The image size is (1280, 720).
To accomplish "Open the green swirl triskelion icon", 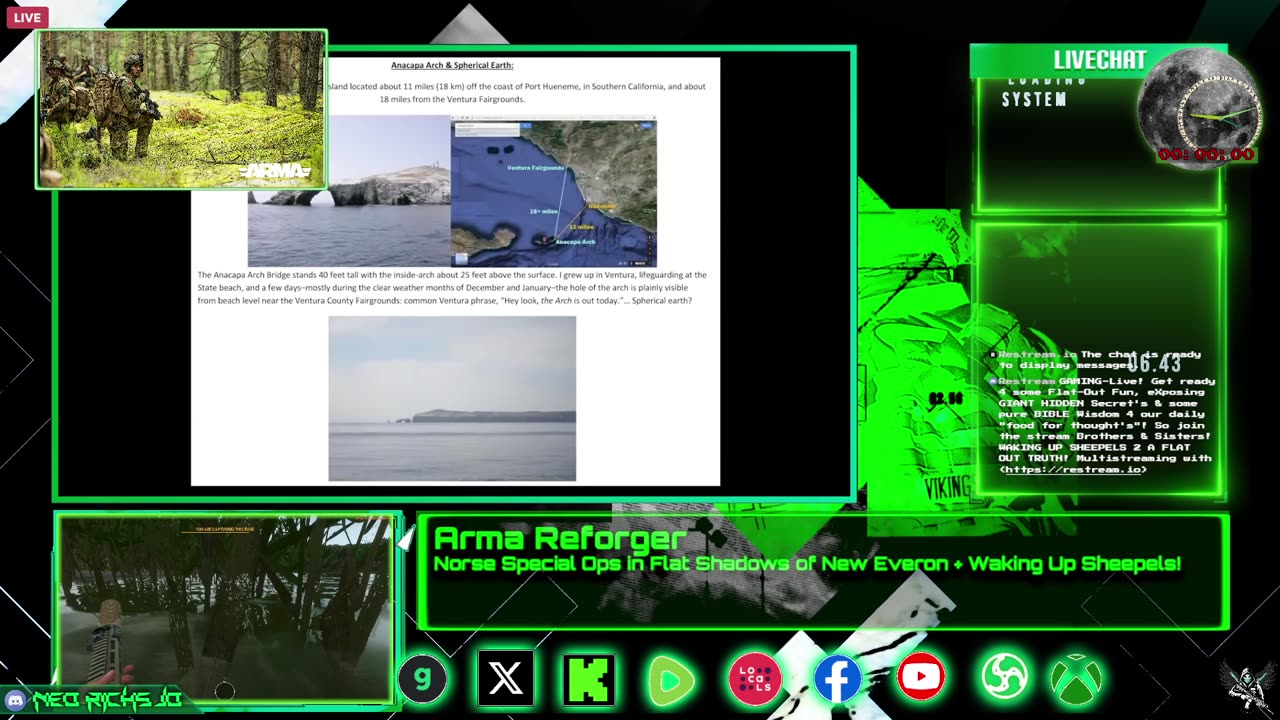I will click(x=1004, y=678).
